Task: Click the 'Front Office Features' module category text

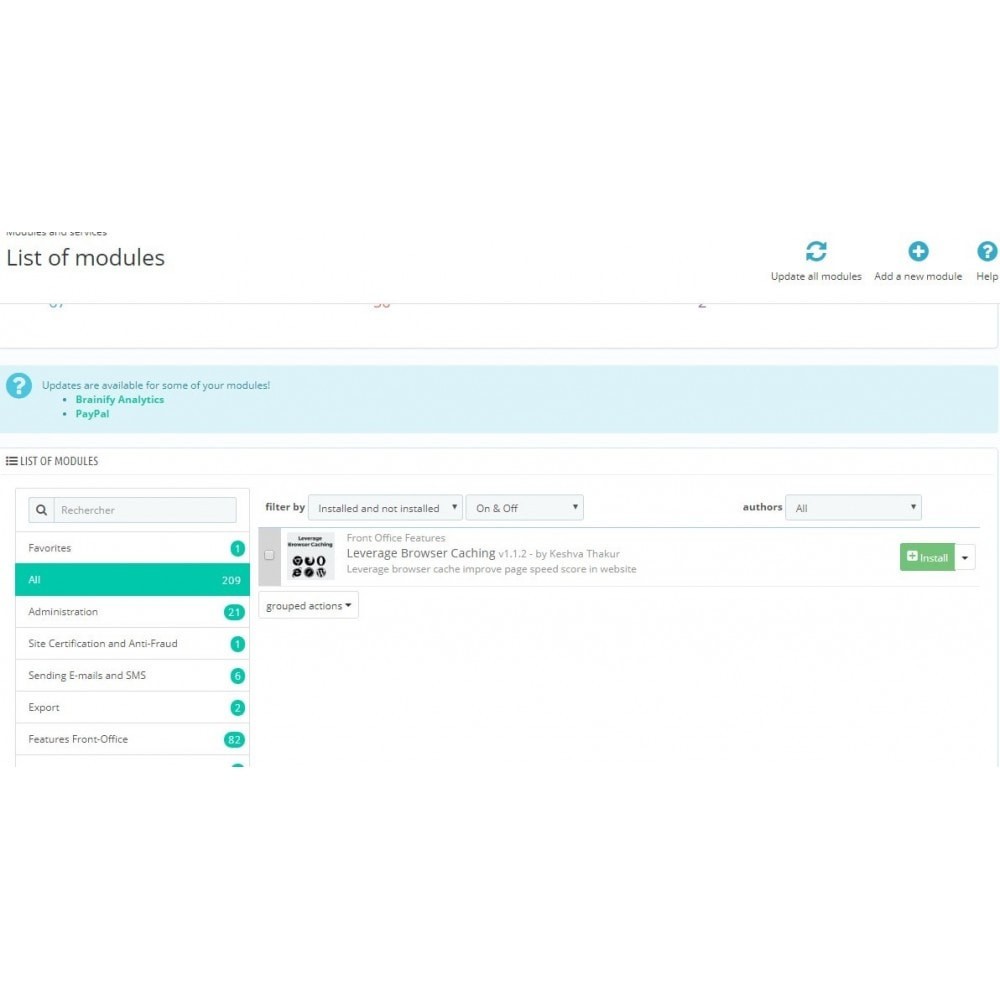Action: 396,538
